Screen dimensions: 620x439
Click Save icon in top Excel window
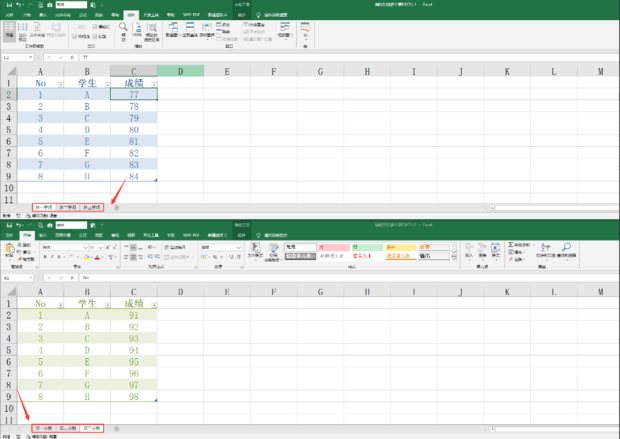(x=9, y=5)
